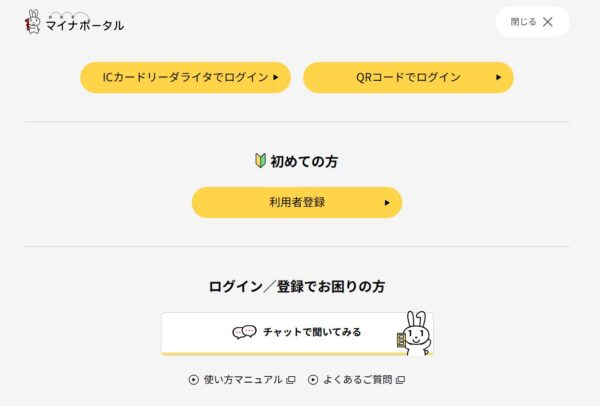The image size is (600, 406).
Task: Click arrow on the IC card reader login button
Action: pos(276,77)
